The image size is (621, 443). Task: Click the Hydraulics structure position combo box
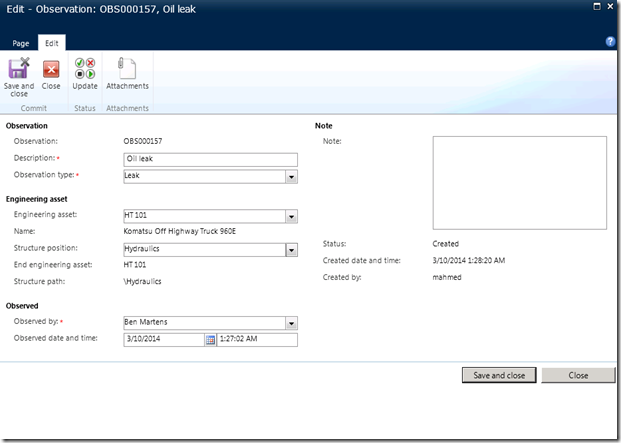click(x=210, y=250)
